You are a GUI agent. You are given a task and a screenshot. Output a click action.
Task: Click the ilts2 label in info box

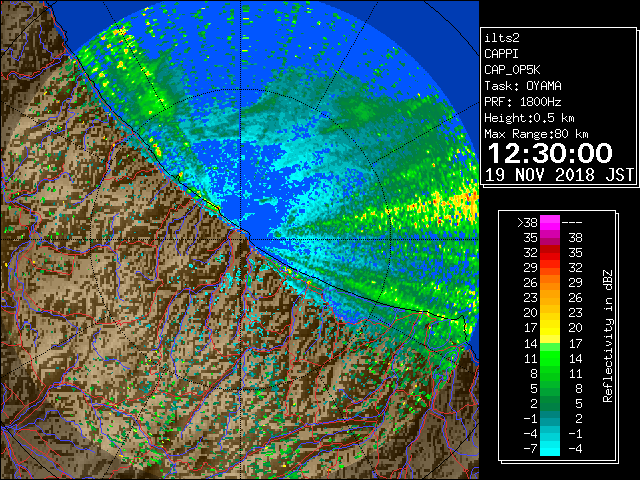point(502,38)
